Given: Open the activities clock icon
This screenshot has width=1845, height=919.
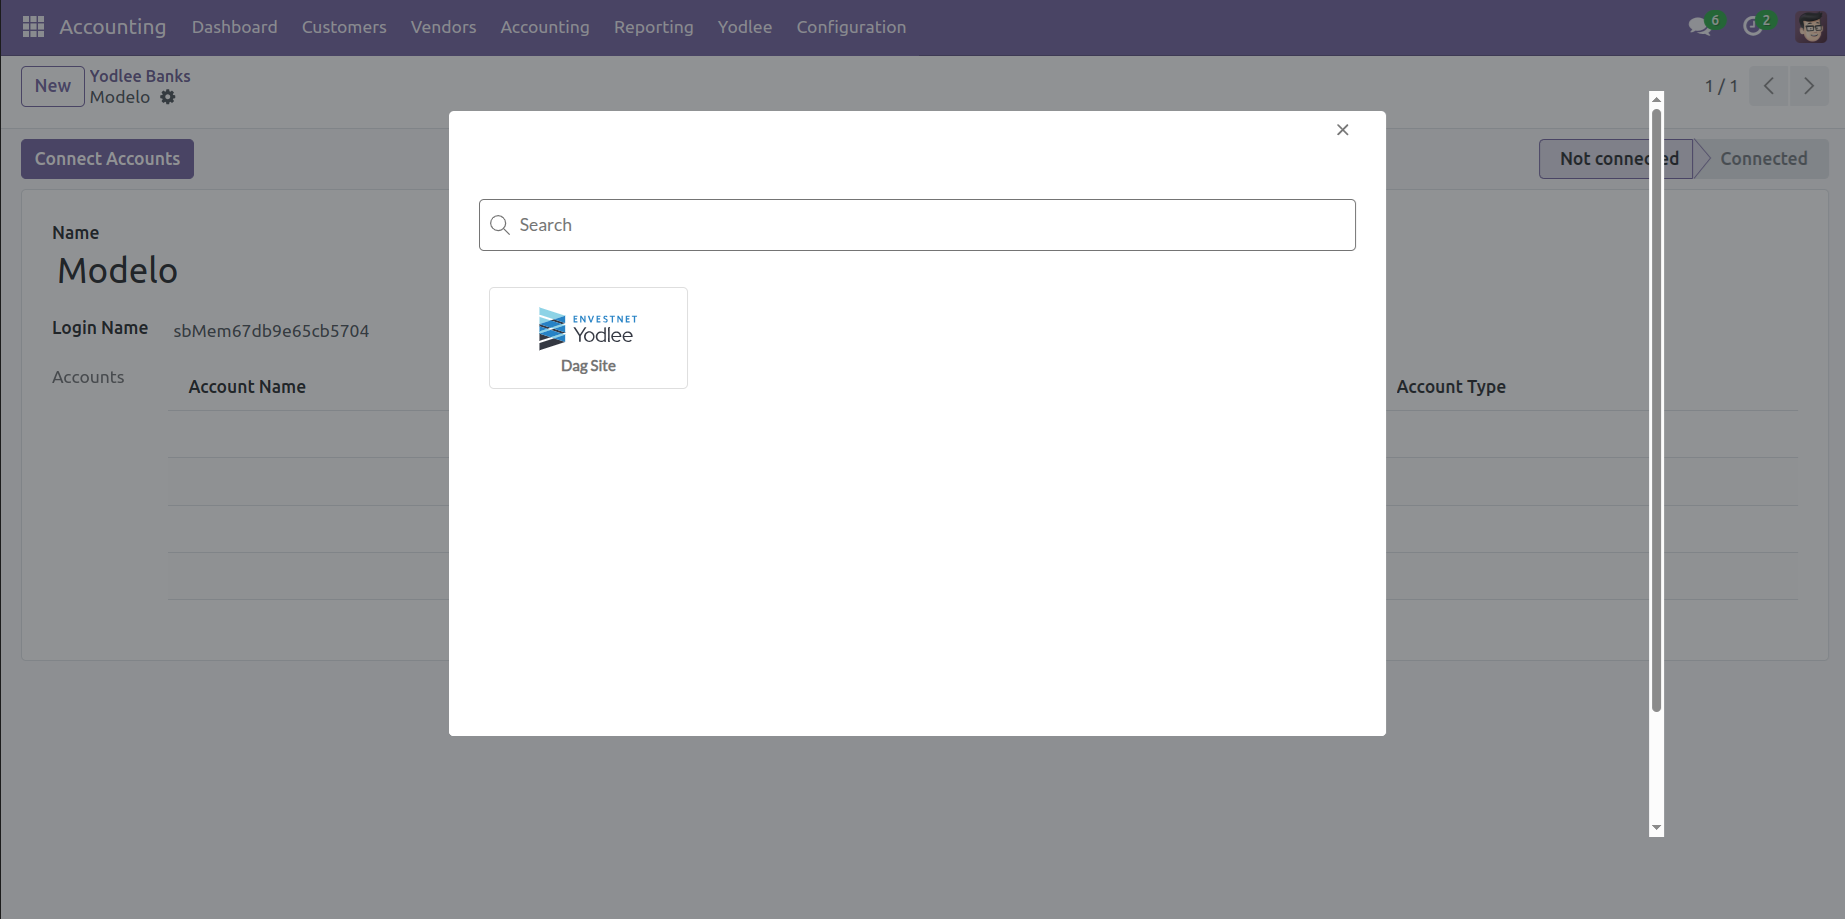Looking at the screenshot, I should [x=1752, y=27].
